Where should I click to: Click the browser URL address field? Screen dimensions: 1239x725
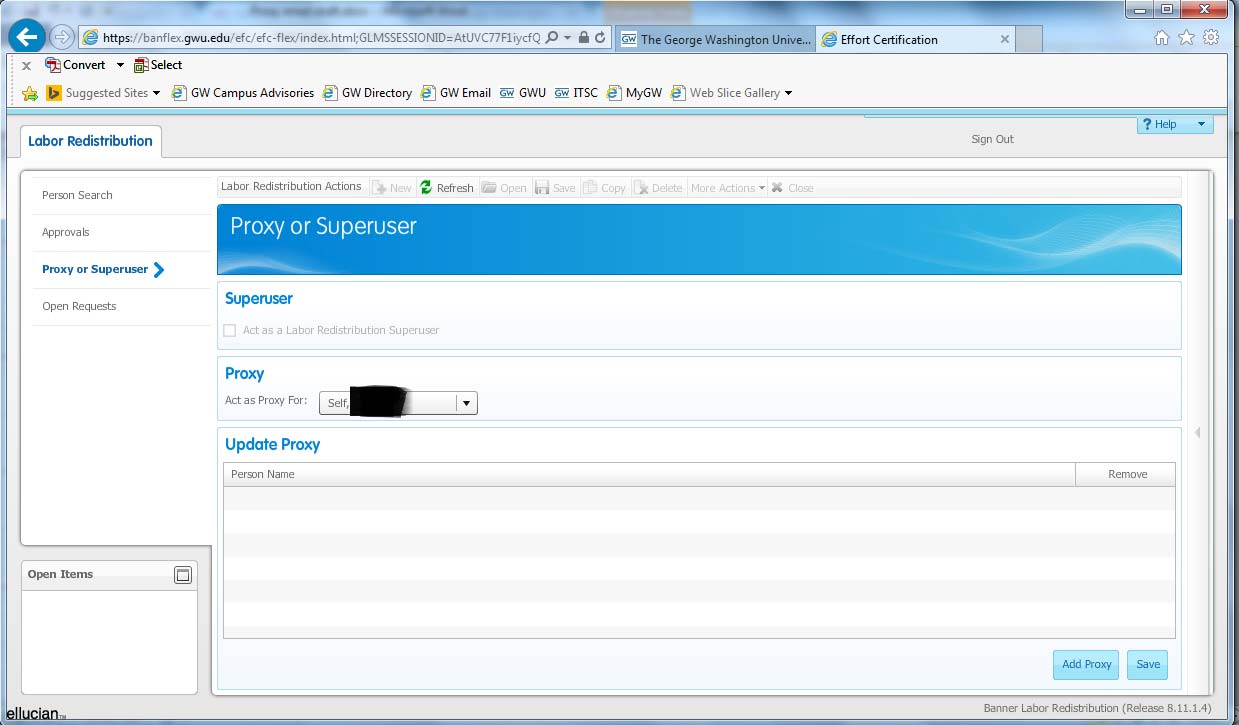coord(320,38)
